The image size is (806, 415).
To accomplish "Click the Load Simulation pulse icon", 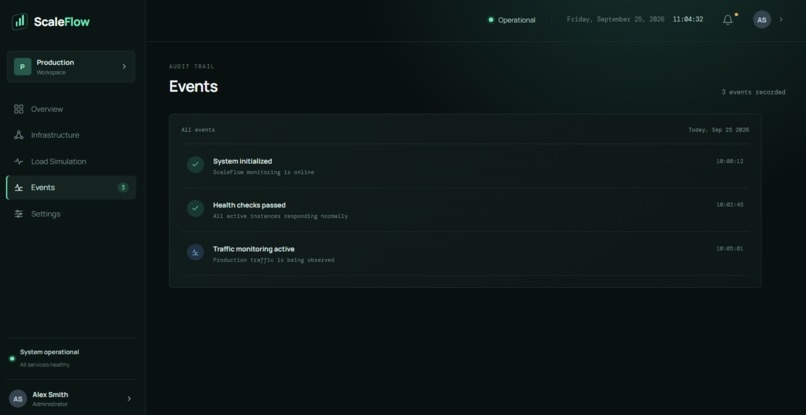I will tap(19, 161).
